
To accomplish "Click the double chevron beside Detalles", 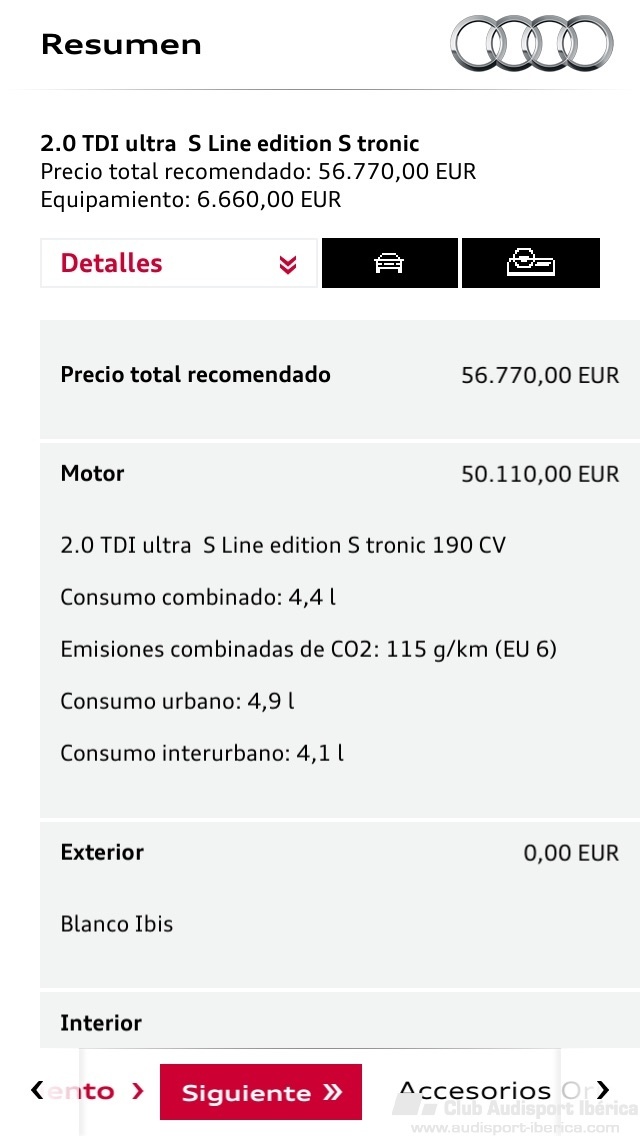I will (x=288, y=264).
